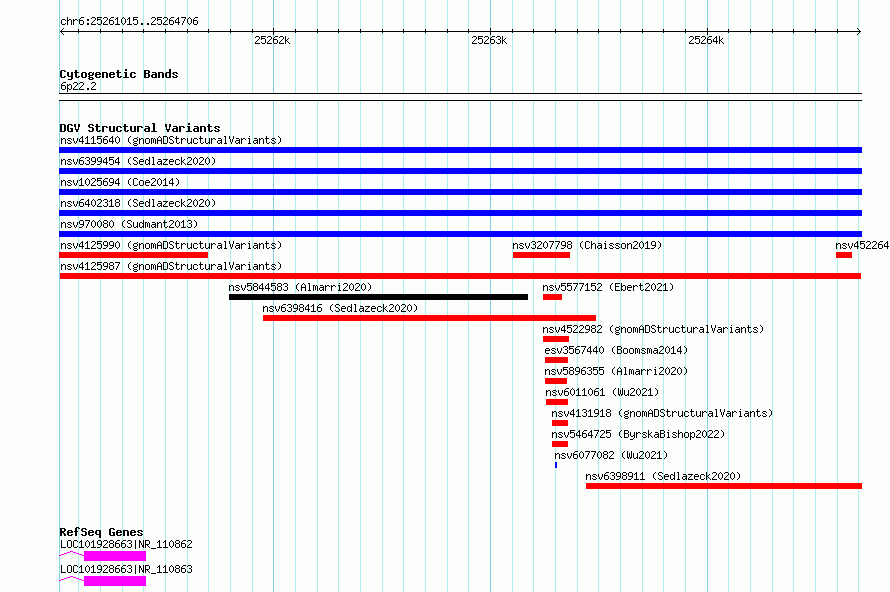This screenshot has width=890, height=592.
Task: Select the 6p22.2 cytogenetic band label
Action: [78, 86]
